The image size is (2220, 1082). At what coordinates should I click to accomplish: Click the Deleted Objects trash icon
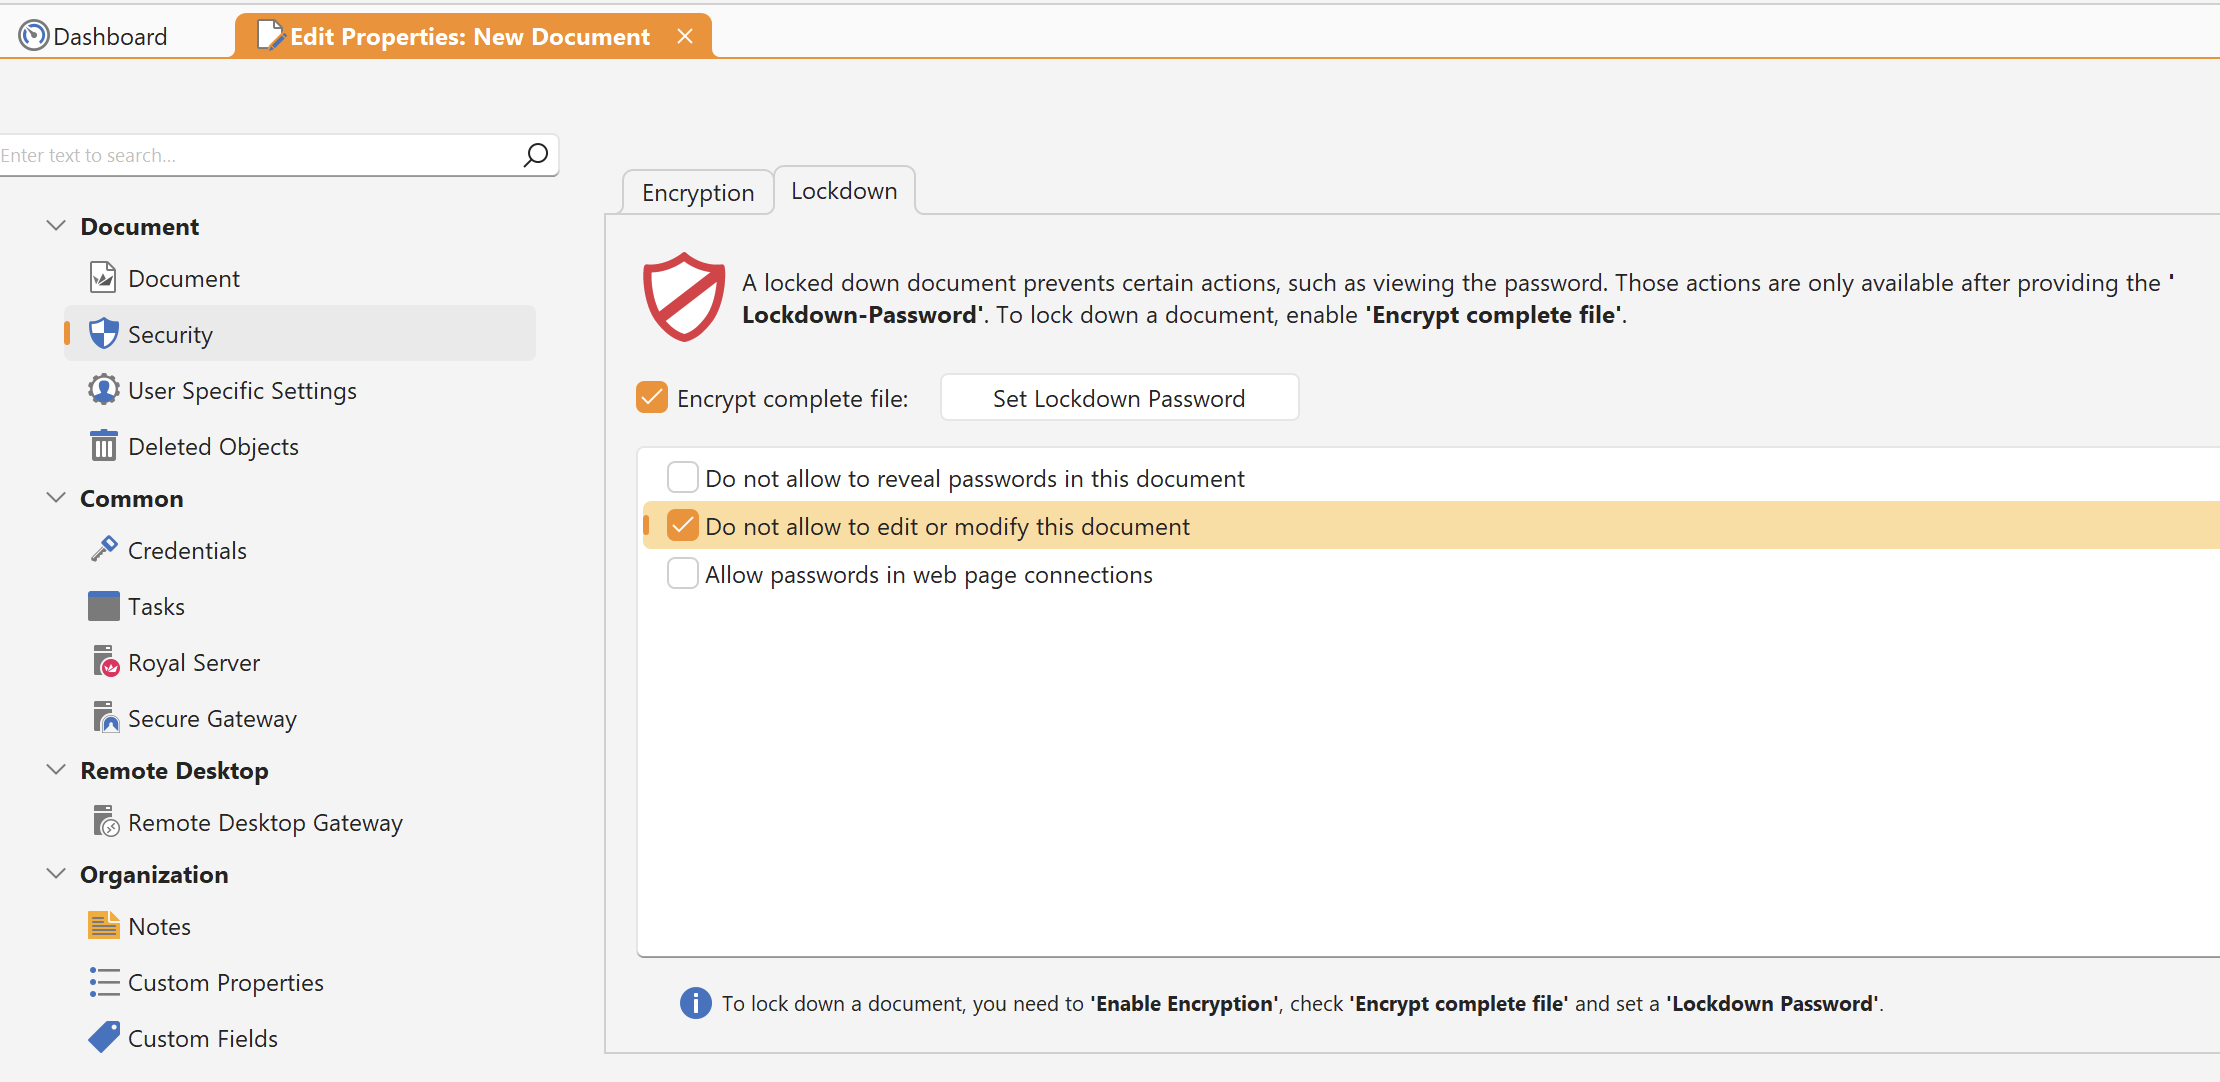pyautogui.click(x=104, y=446)
